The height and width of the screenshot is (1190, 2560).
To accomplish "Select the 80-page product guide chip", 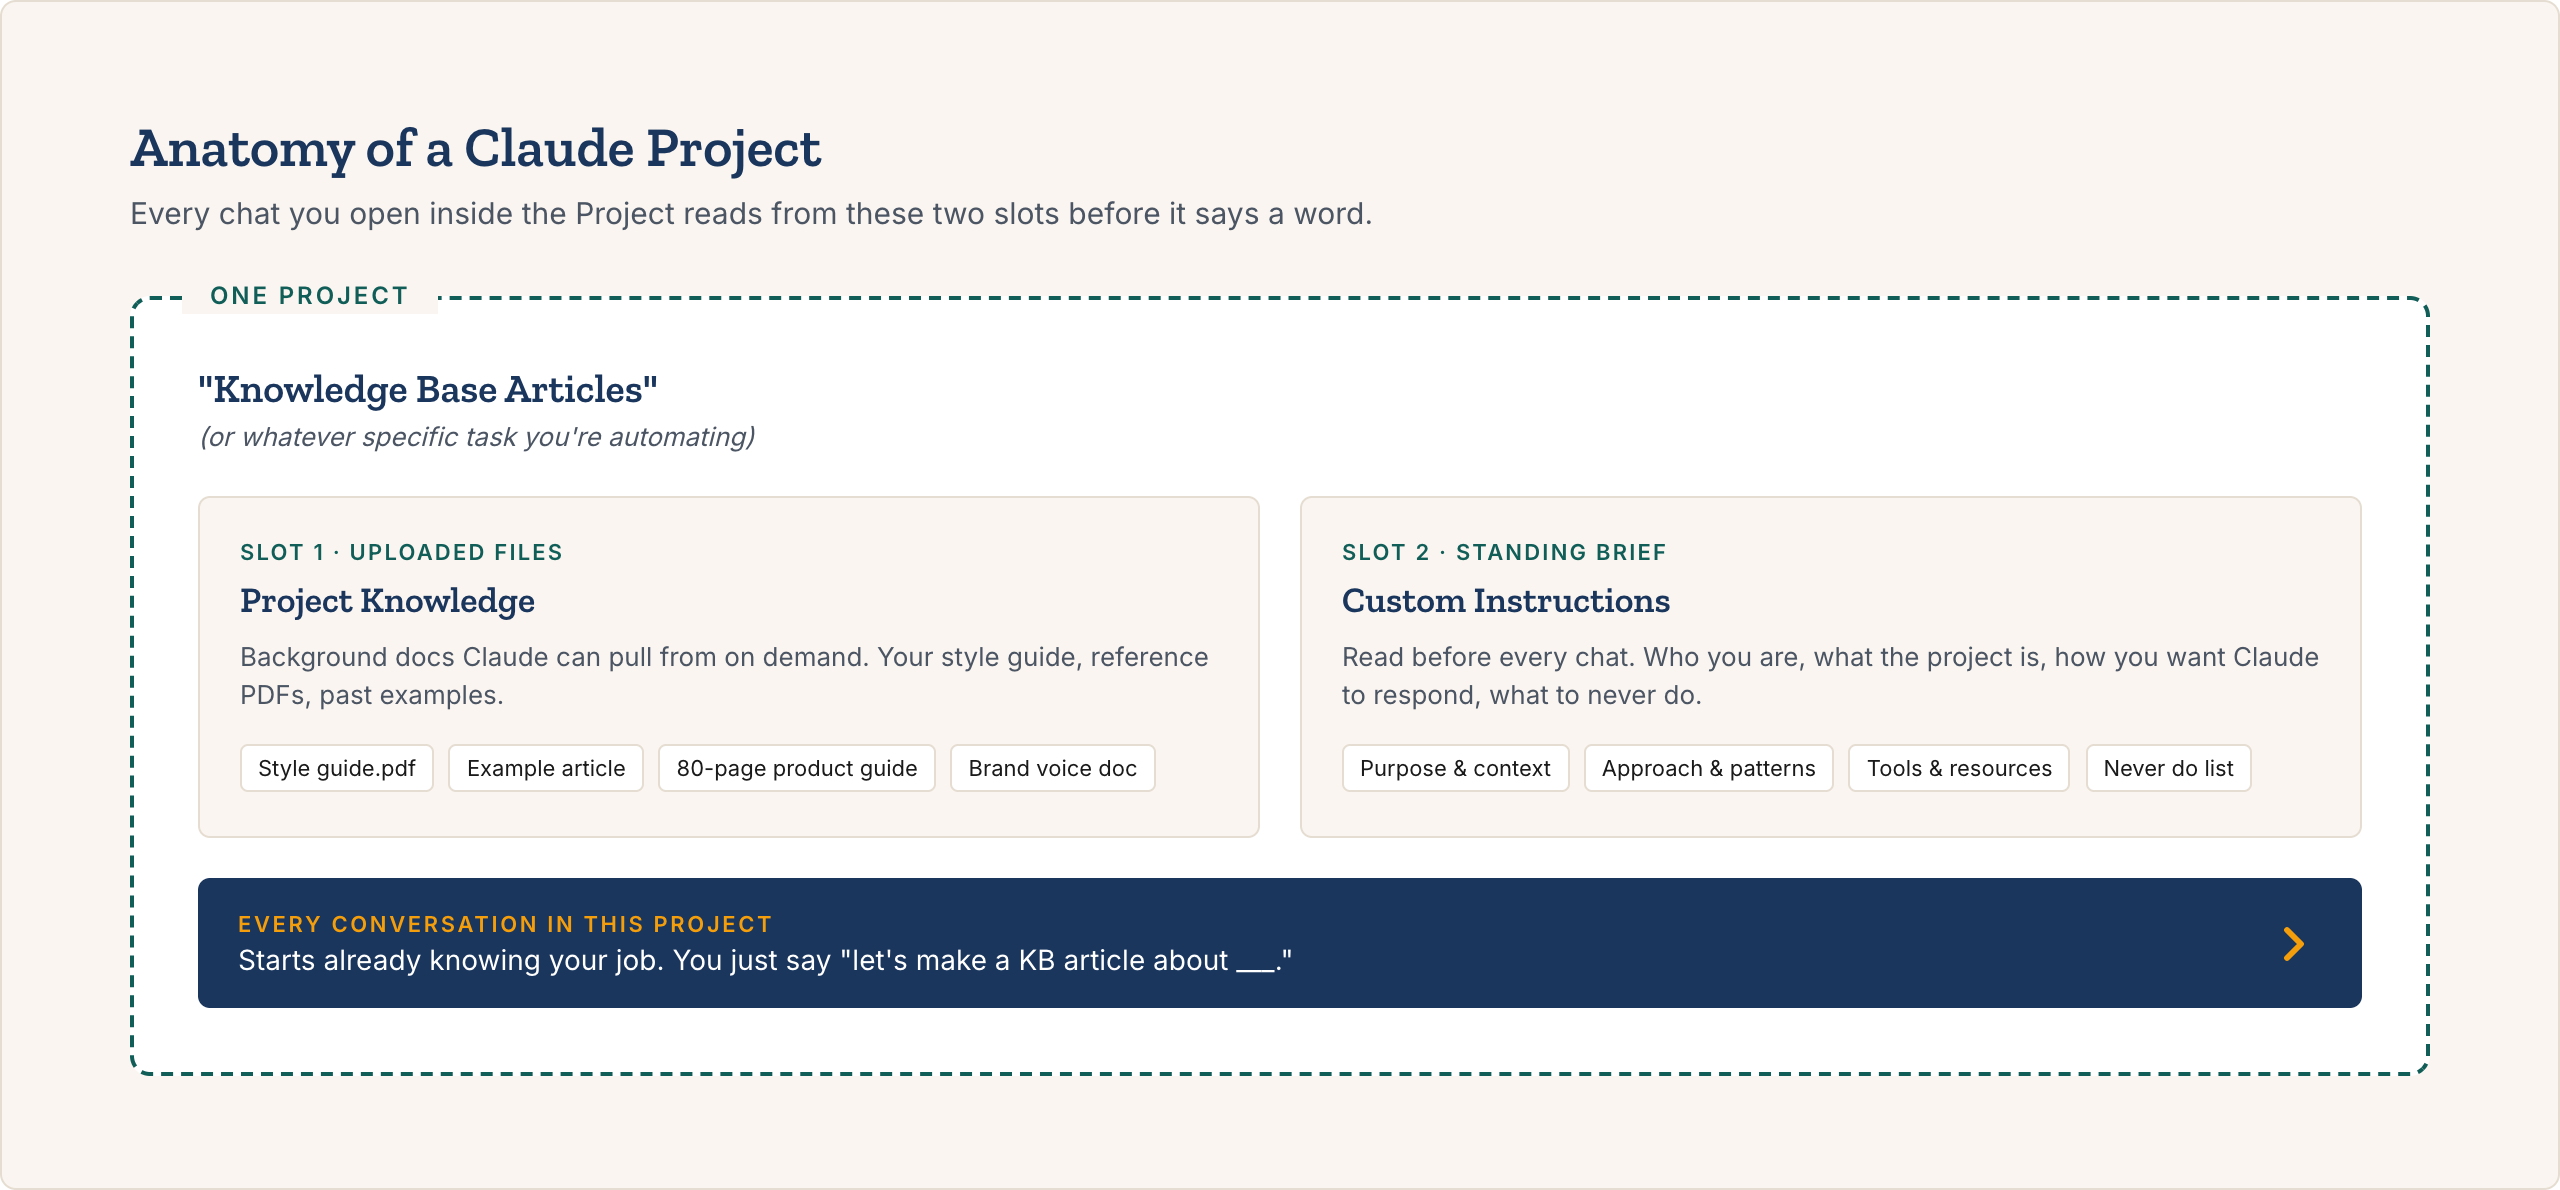I will pyautogui.click(x=796, y=768).
